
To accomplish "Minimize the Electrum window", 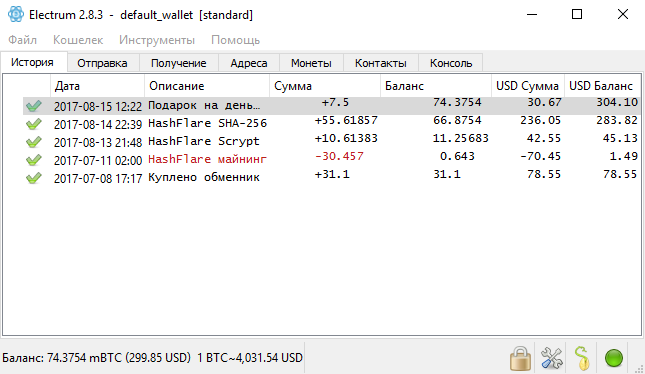I will coord(532,14).
